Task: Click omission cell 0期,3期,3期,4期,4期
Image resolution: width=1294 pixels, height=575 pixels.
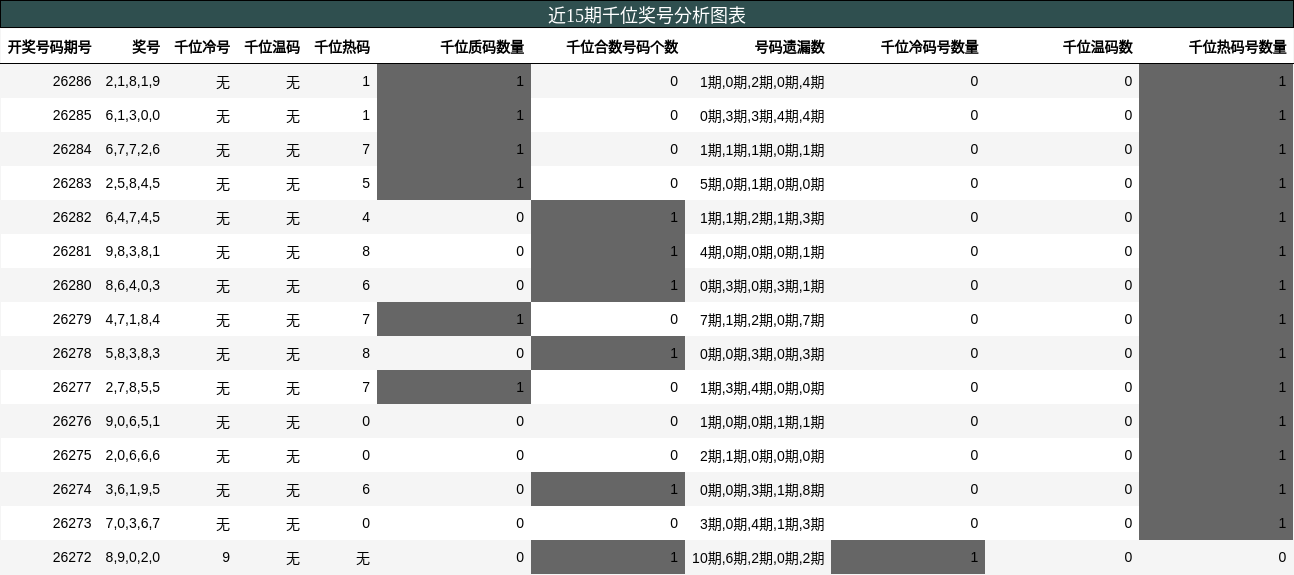Action: coord(762,116)
